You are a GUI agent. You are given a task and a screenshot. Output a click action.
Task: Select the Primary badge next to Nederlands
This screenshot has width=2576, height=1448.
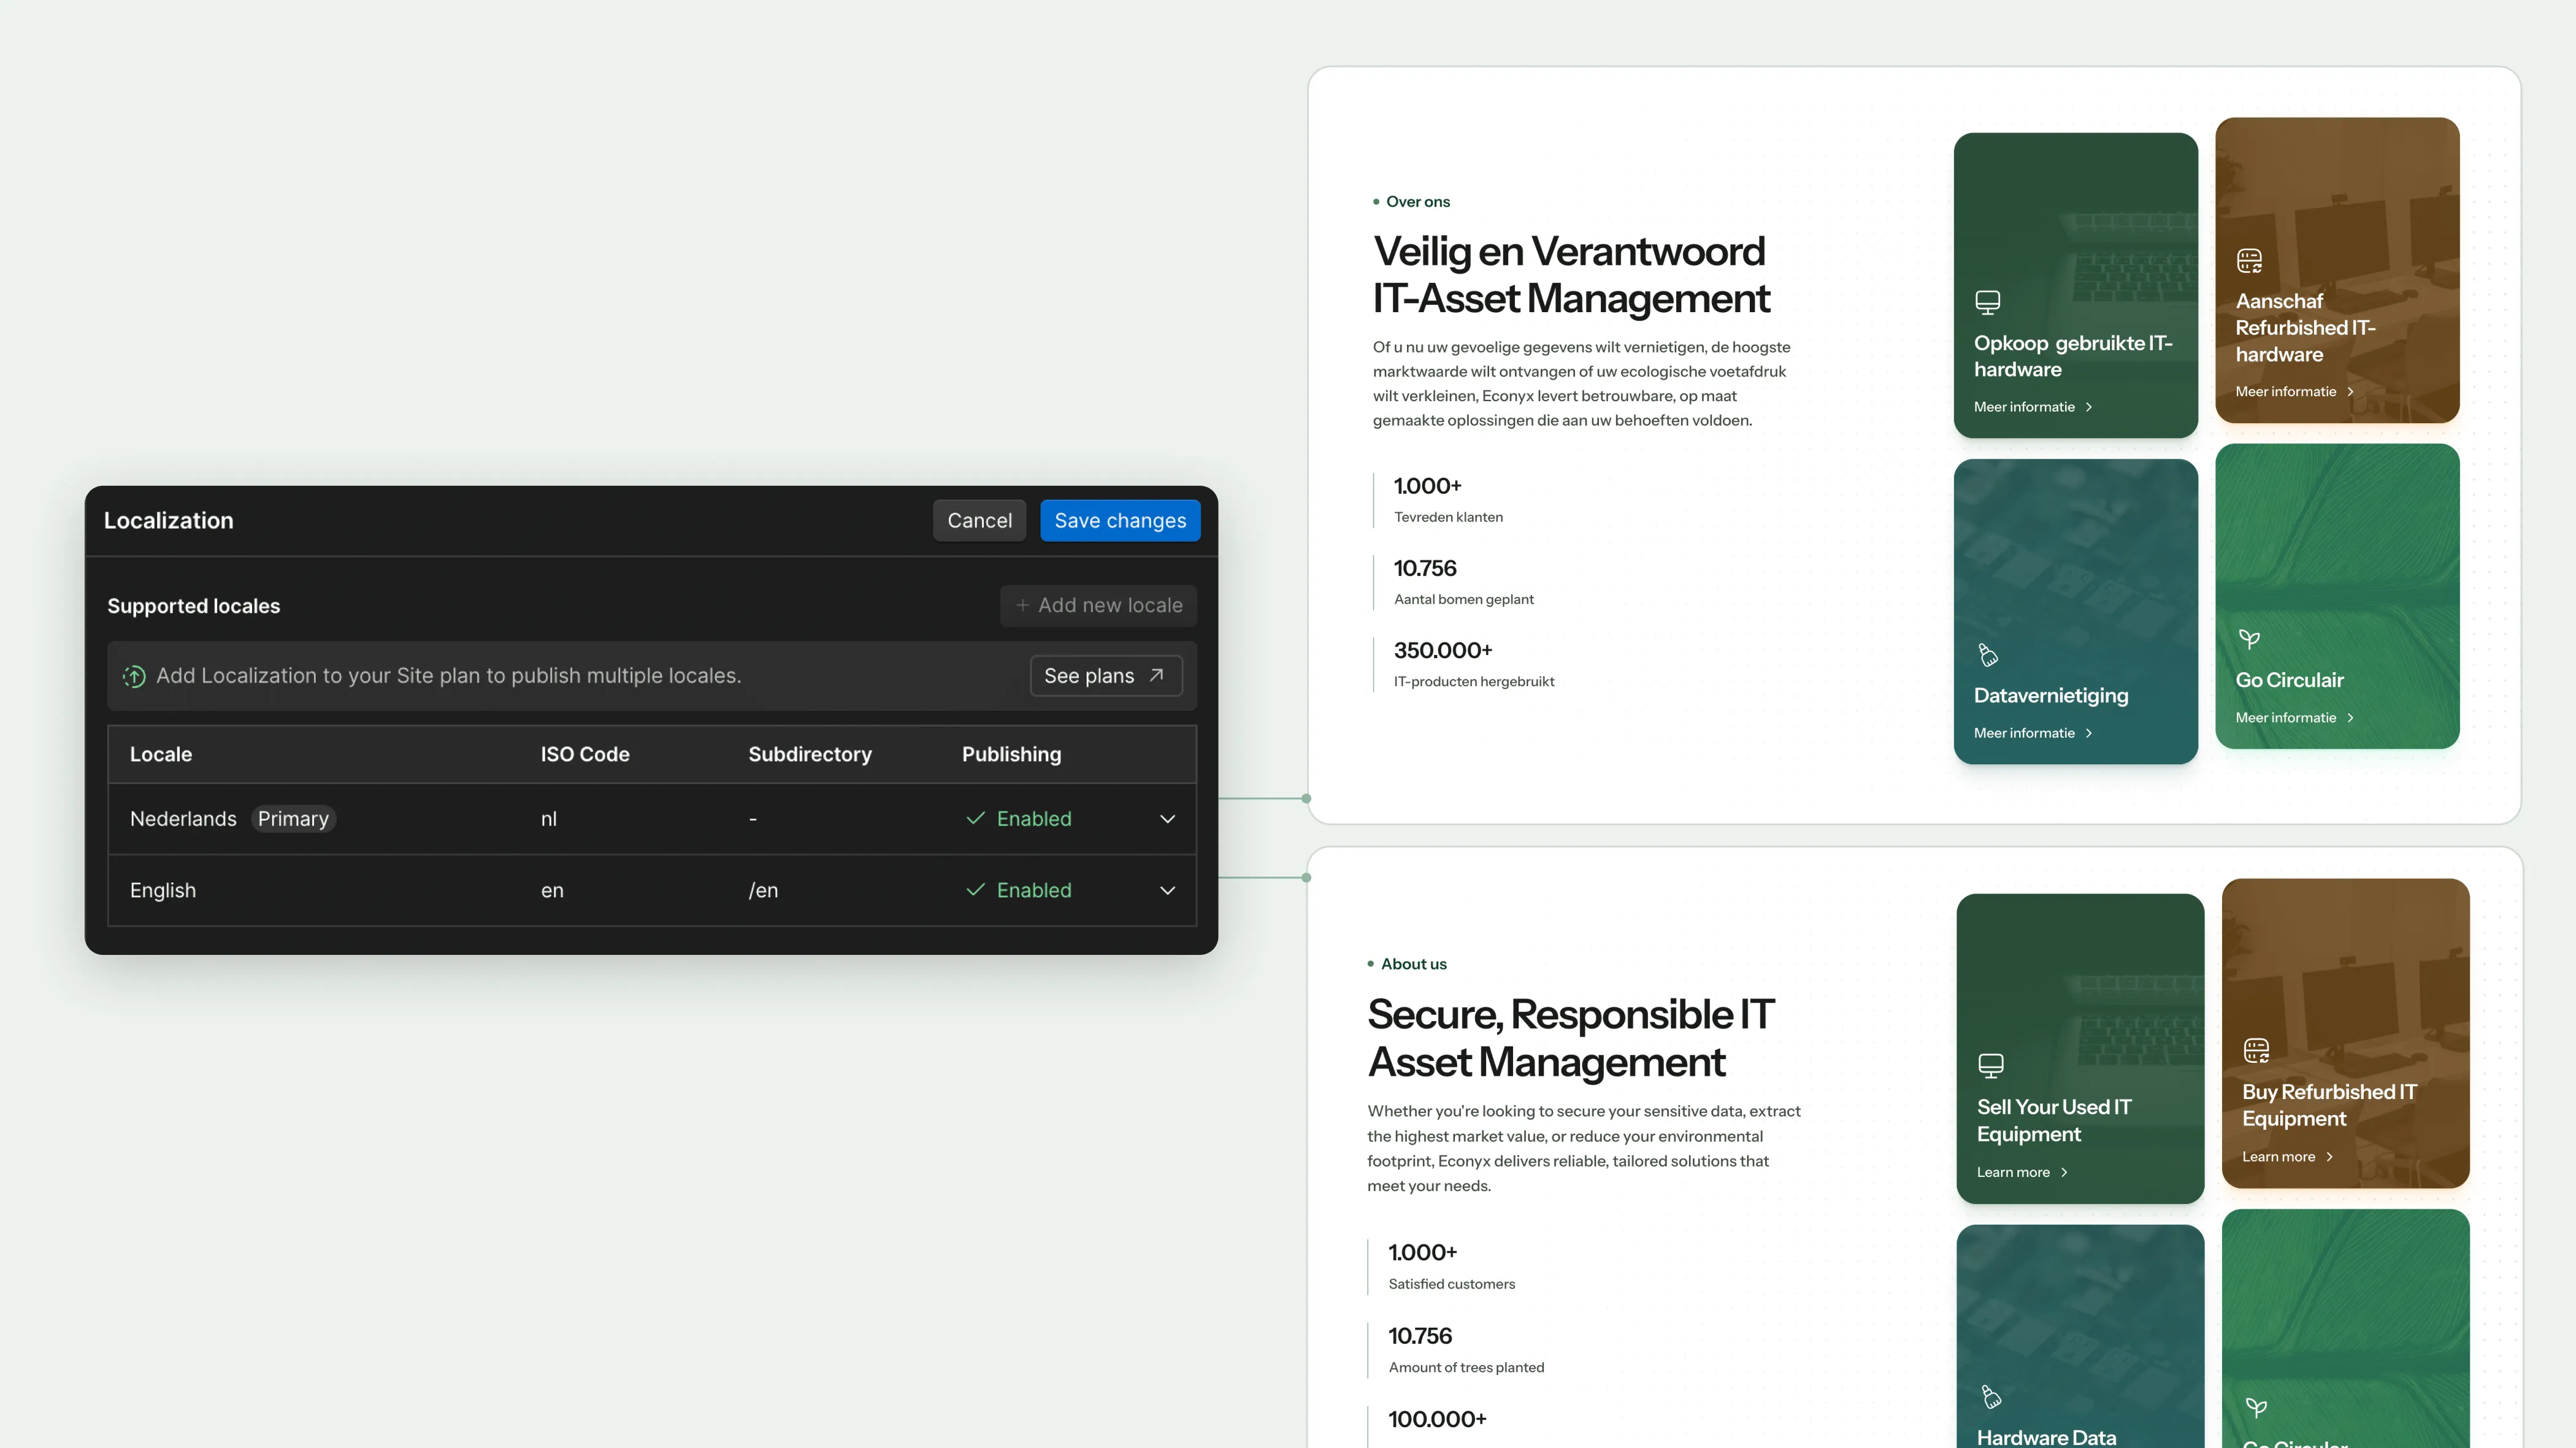293,819
